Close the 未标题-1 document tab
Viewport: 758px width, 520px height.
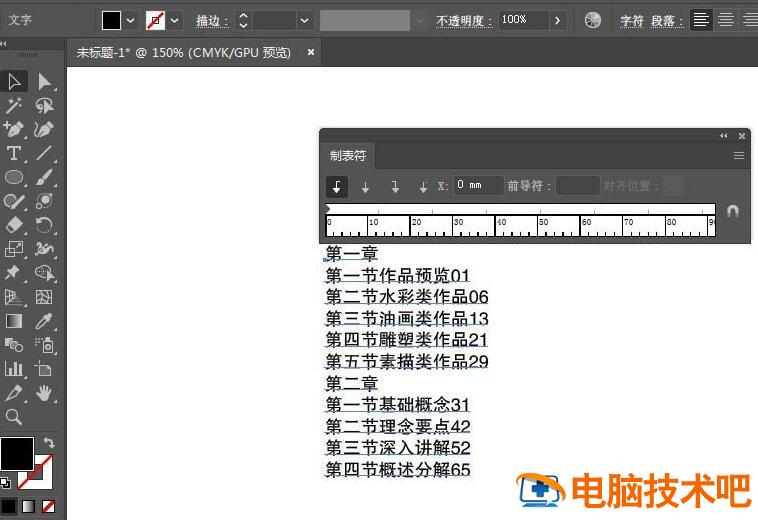311,52
